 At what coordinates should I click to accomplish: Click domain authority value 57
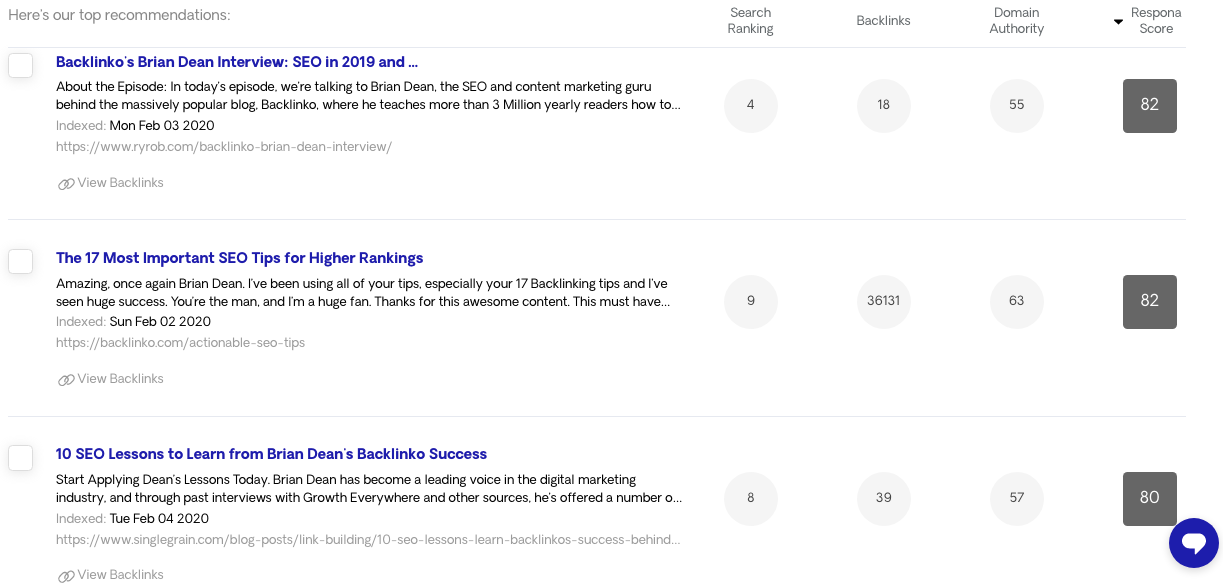click(1017, 498)
